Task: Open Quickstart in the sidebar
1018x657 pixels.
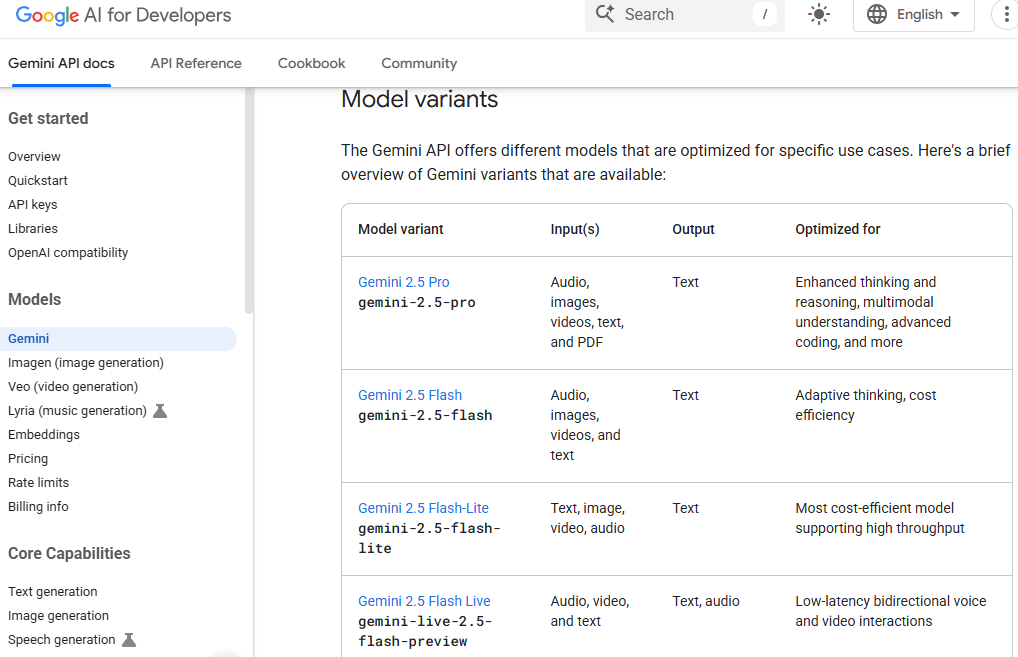Action: [x=38, y=180]
